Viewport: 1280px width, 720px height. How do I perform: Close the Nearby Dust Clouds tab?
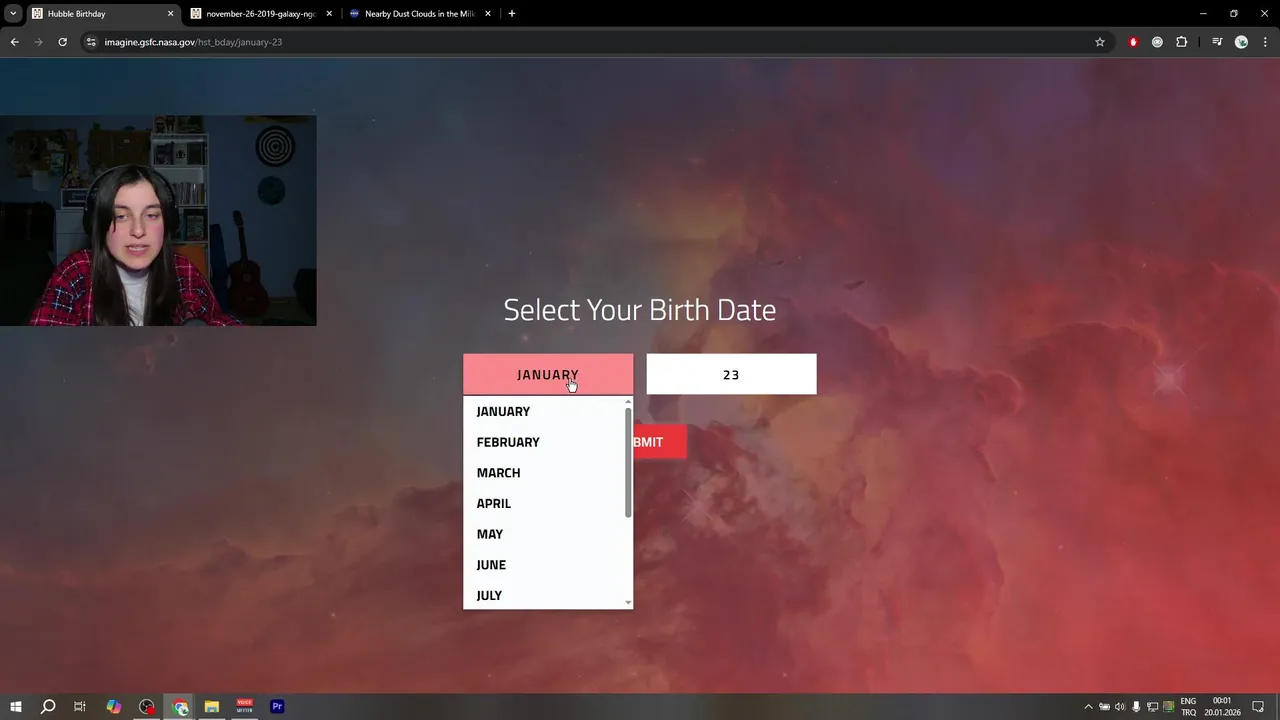488,14
